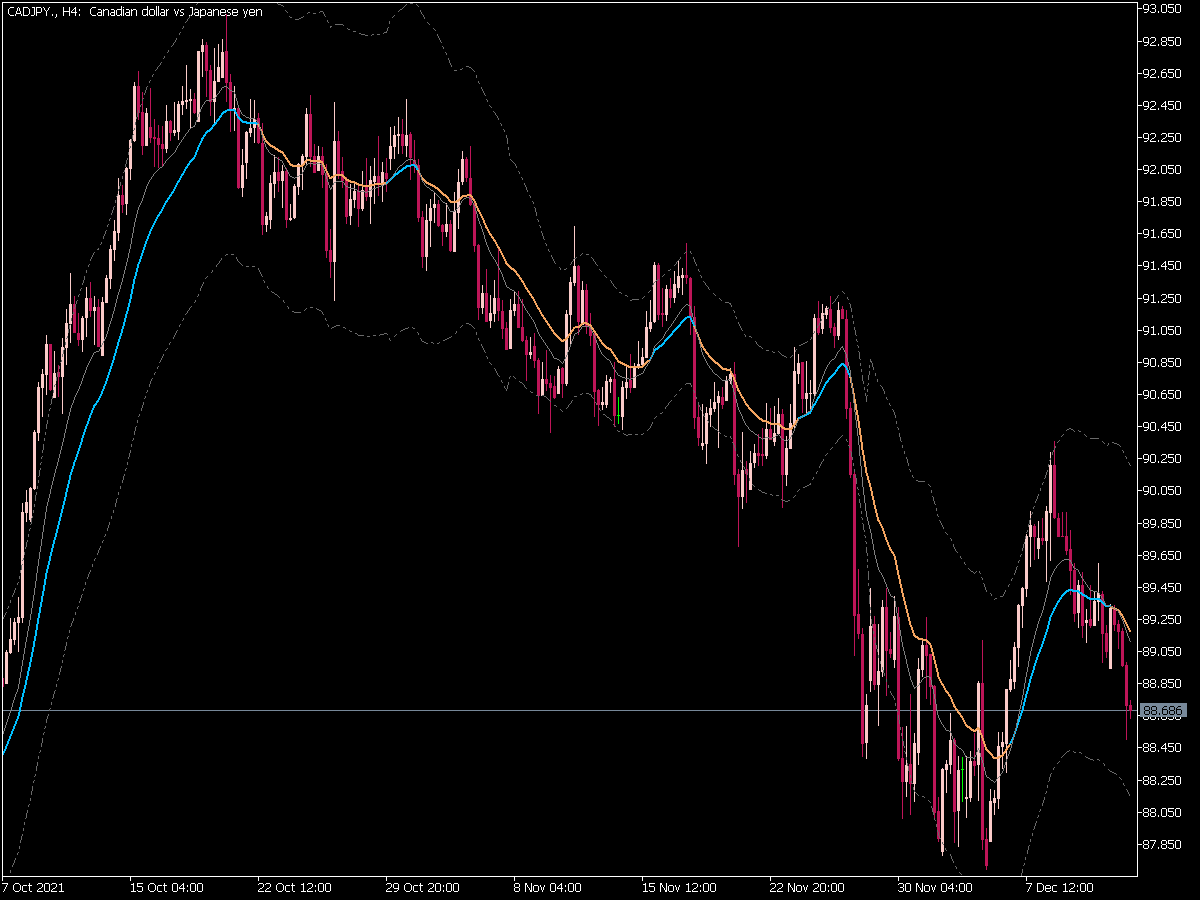The image size is (1200, 900).
Task: Select the 15 Oct 04:00 time label
Action: click(x=167, y=887)
